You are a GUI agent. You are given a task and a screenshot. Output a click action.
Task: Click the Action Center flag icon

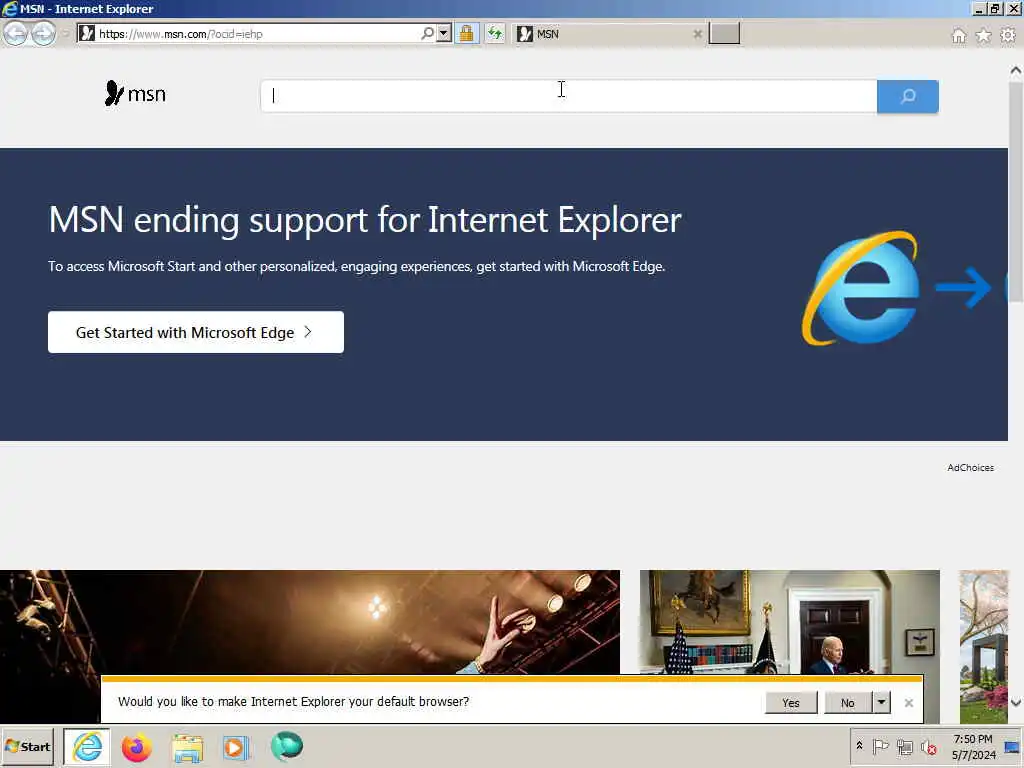[x=880, y=746]
